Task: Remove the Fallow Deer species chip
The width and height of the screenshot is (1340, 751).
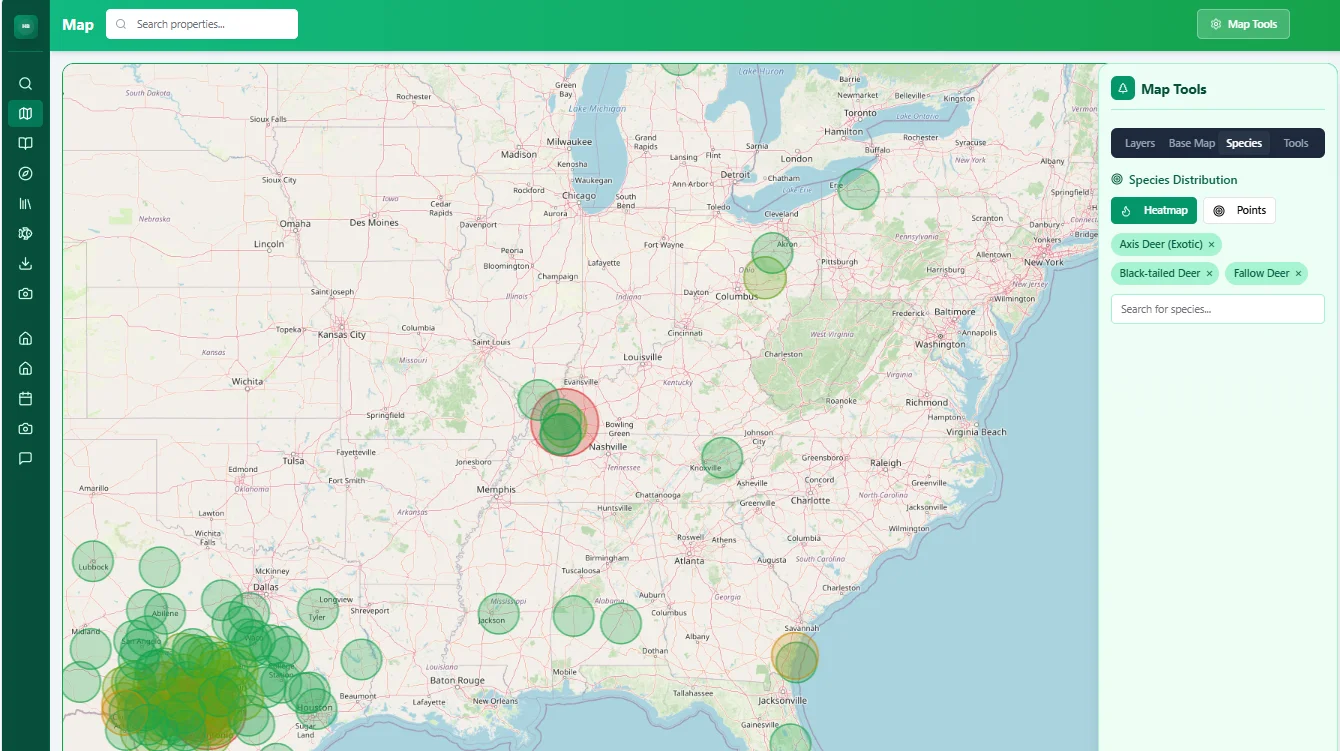Action: (x=1298, y=273)
